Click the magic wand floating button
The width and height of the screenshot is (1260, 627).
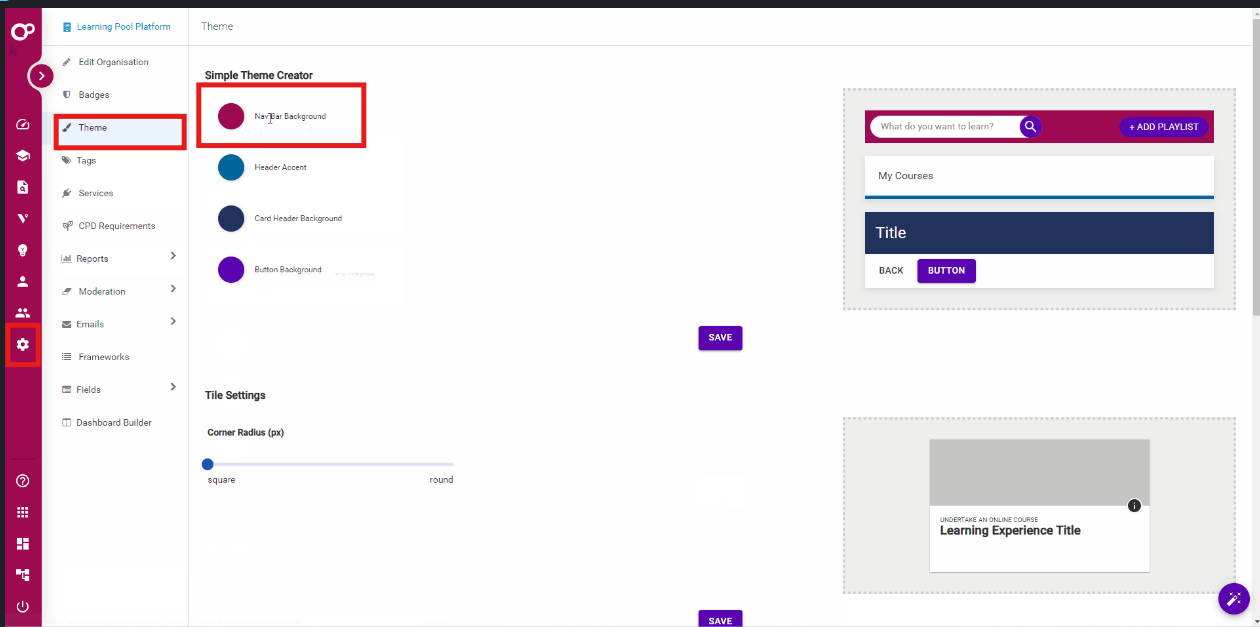pos(1234,598)
